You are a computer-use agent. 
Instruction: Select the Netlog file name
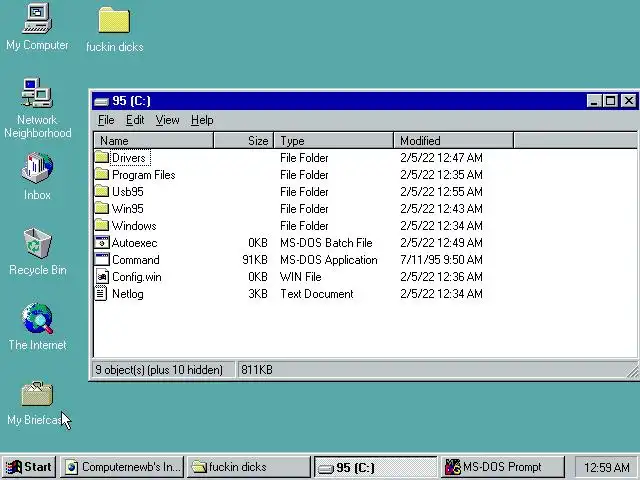click(x=127, y=294)
